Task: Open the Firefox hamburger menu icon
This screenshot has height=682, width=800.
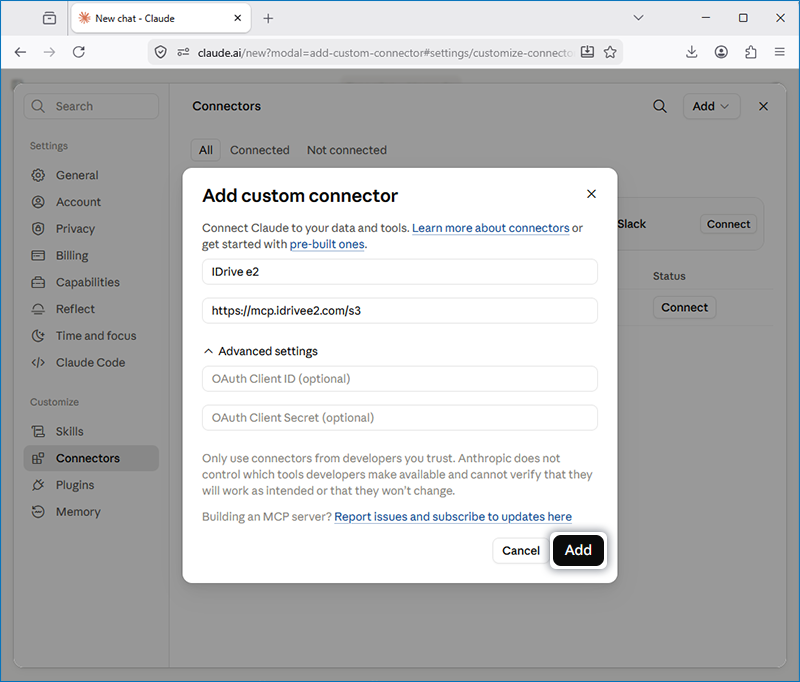Action: [x=780, y=52]
